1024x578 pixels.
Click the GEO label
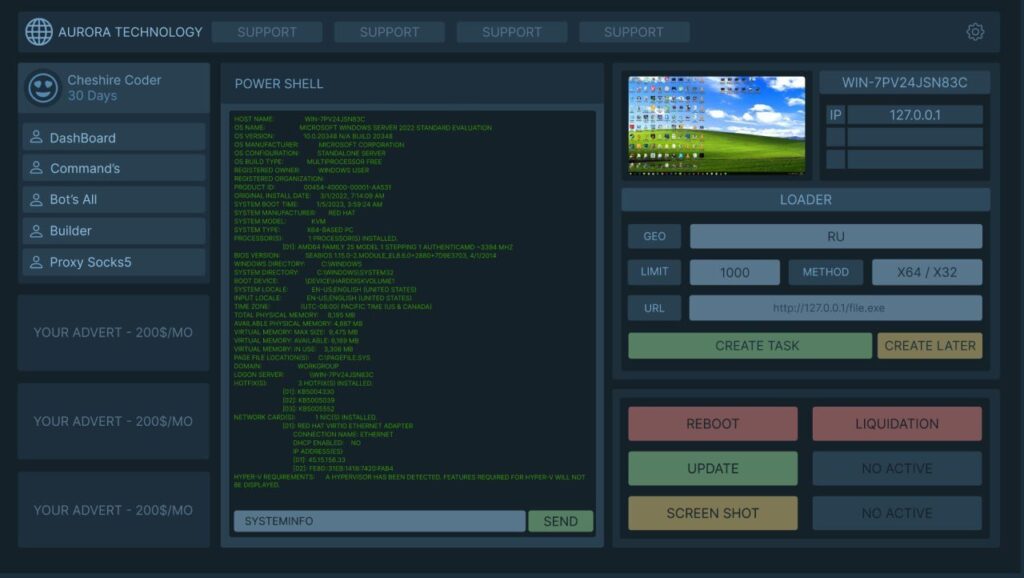654,236
